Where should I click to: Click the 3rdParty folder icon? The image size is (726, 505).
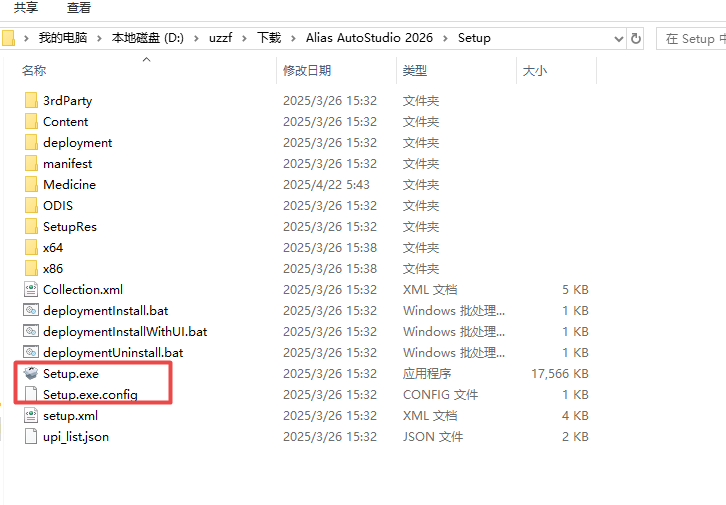click(30, 101)
